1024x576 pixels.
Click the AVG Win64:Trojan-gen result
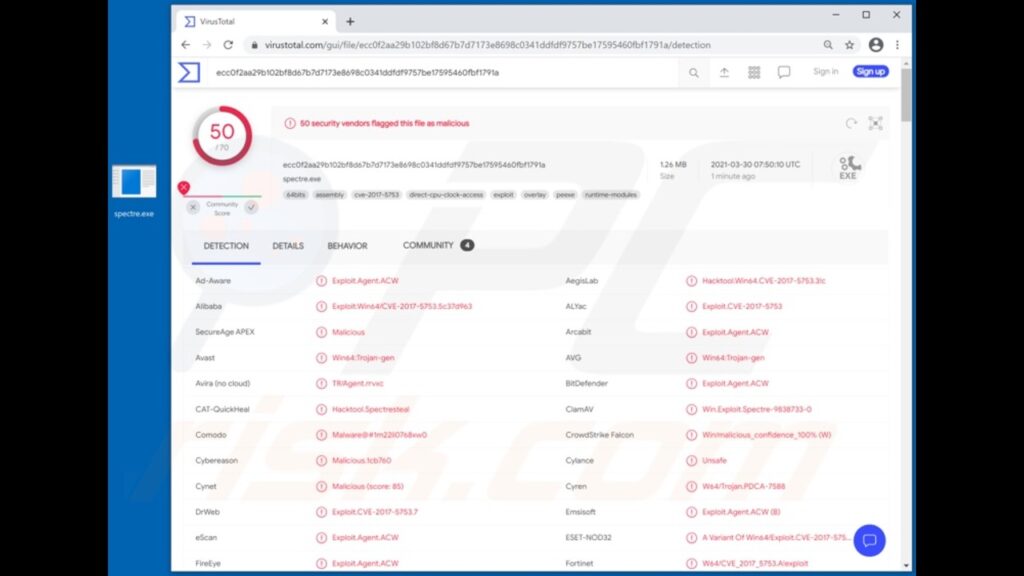pyautogui.click(x=733, y=358)
